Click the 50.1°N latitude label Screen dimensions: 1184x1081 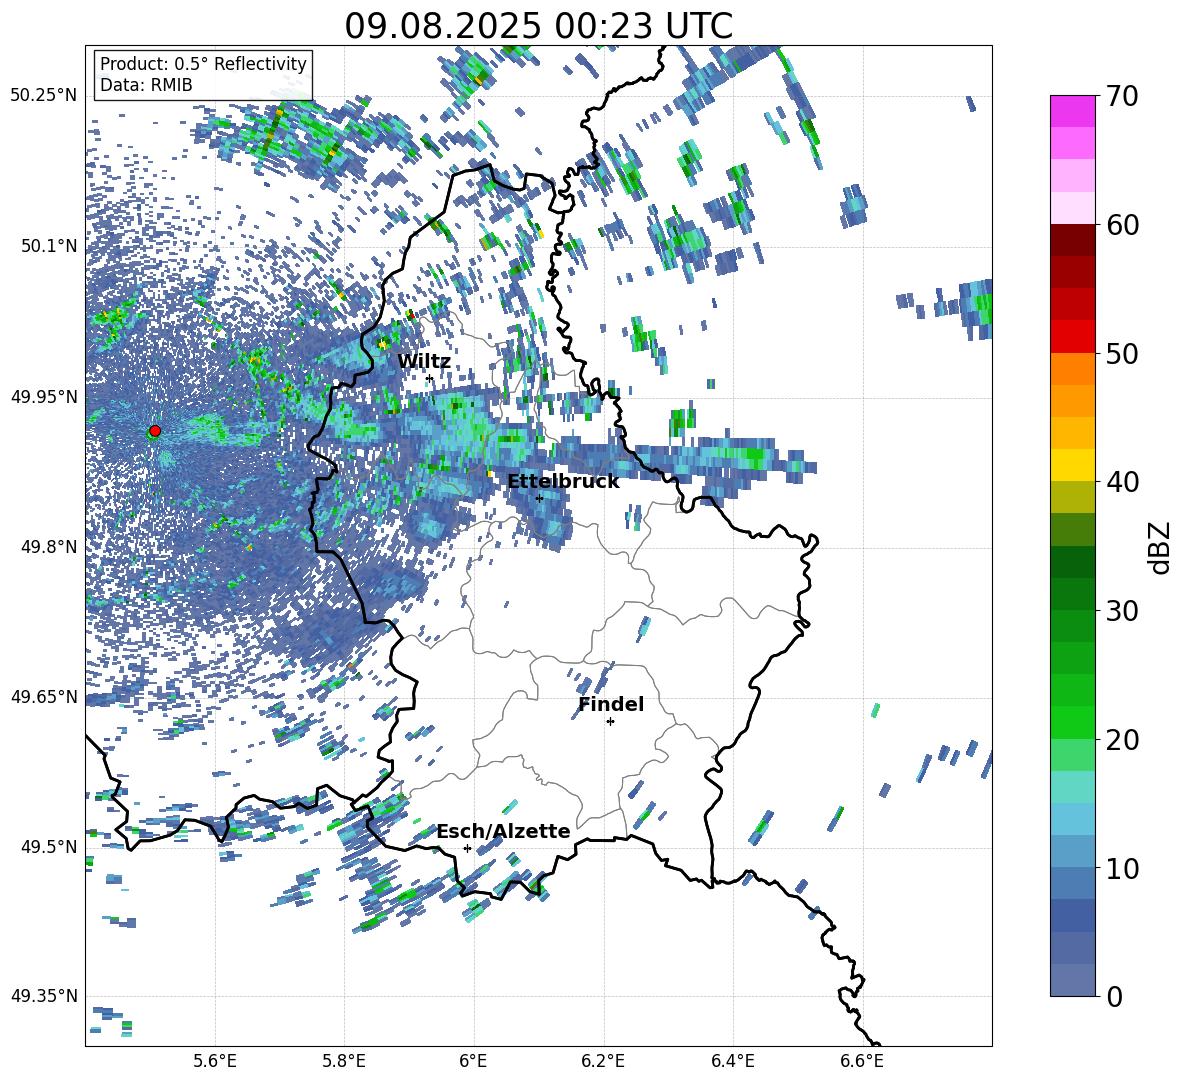[x=49, y=246]
